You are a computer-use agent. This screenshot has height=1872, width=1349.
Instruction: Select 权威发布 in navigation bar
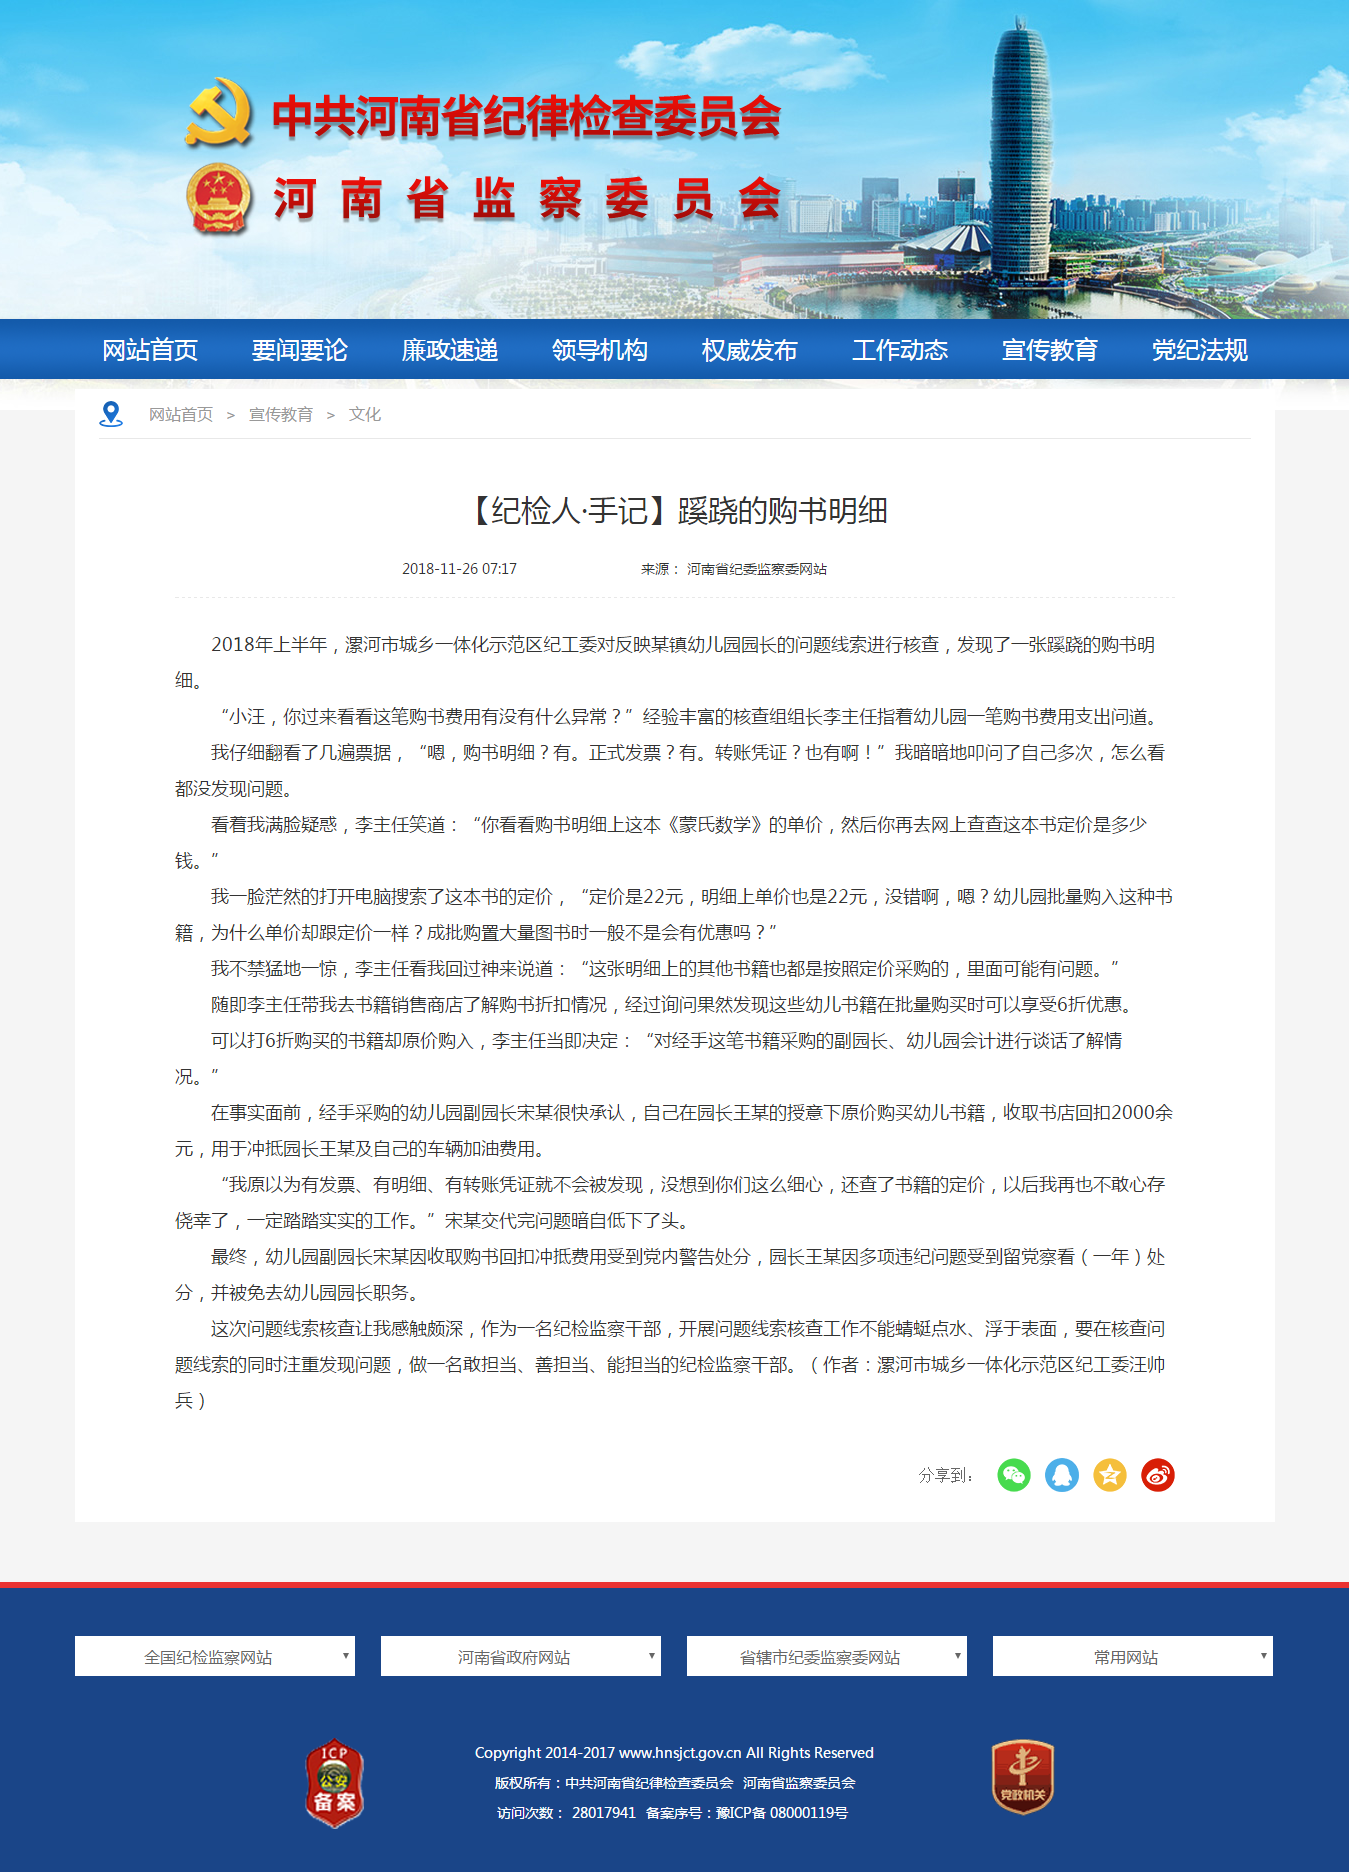click(x=750, y=350)
